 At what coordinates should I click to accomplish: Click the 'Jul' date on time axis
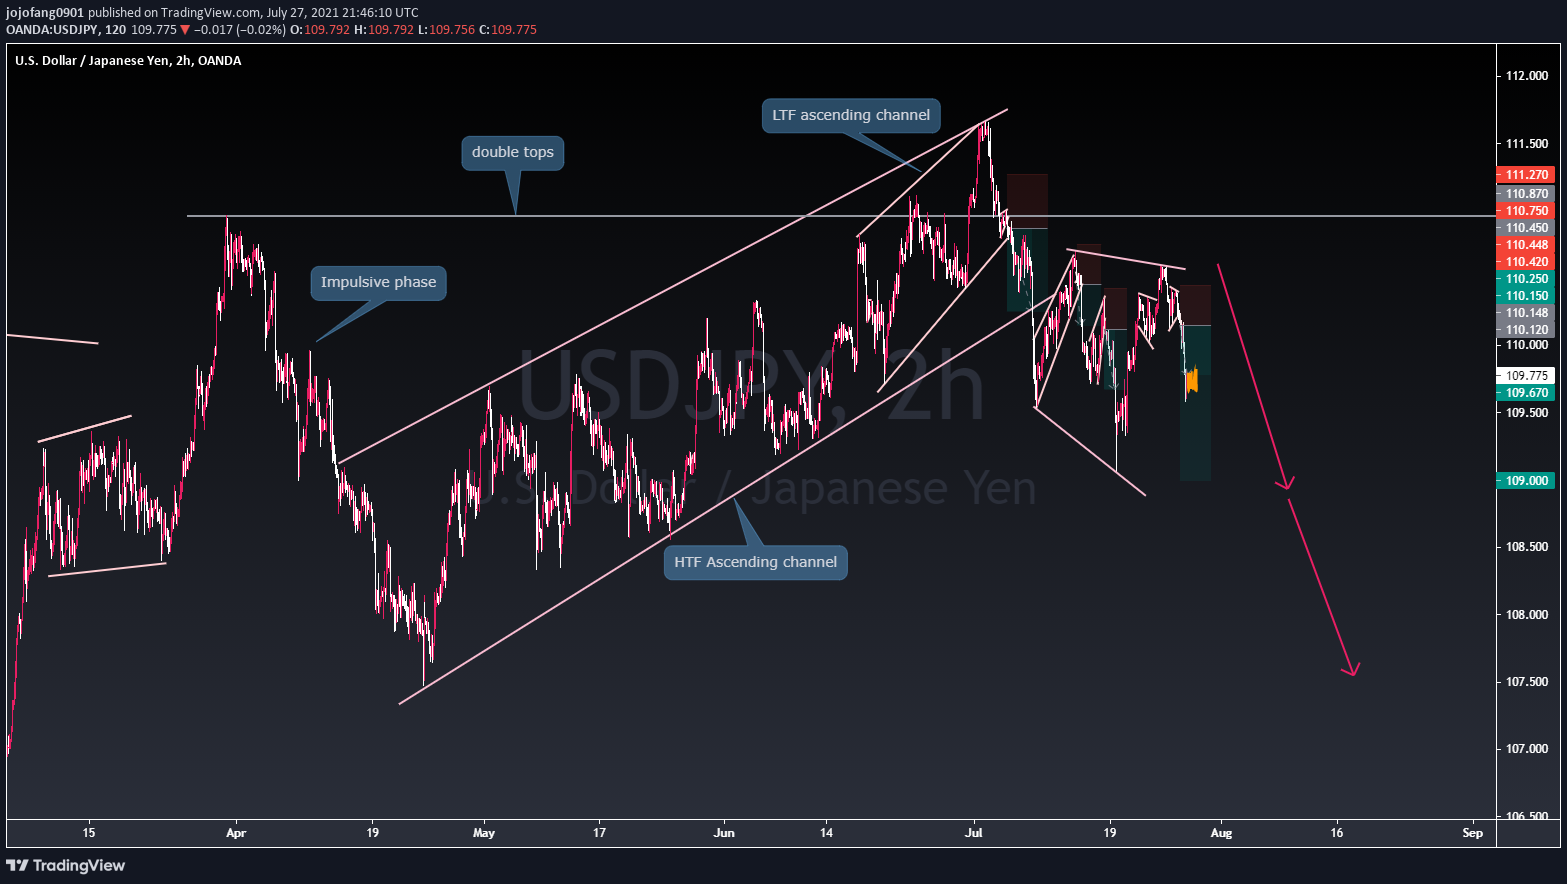(974, 832)
